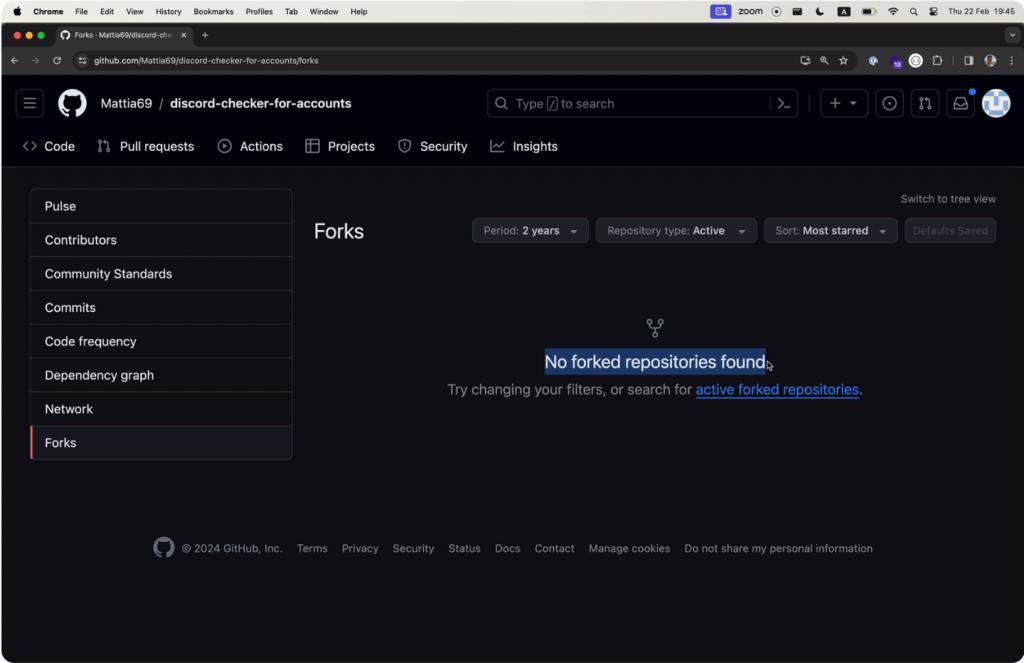Image resolution: width=1024 pixels, height=663 pixels.
Task: Open Chrome's extensions puzzle icon
Action: pyautogui.click(x=937, y=60)
